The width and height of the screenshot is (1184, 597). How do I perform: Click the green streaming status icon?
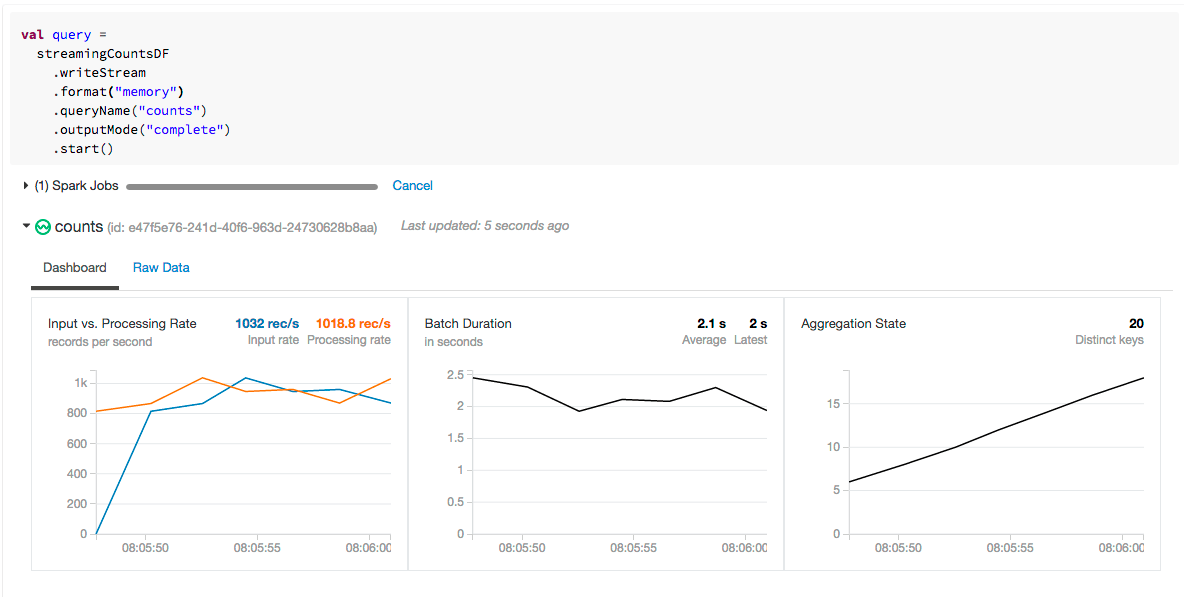pos(43,227)
